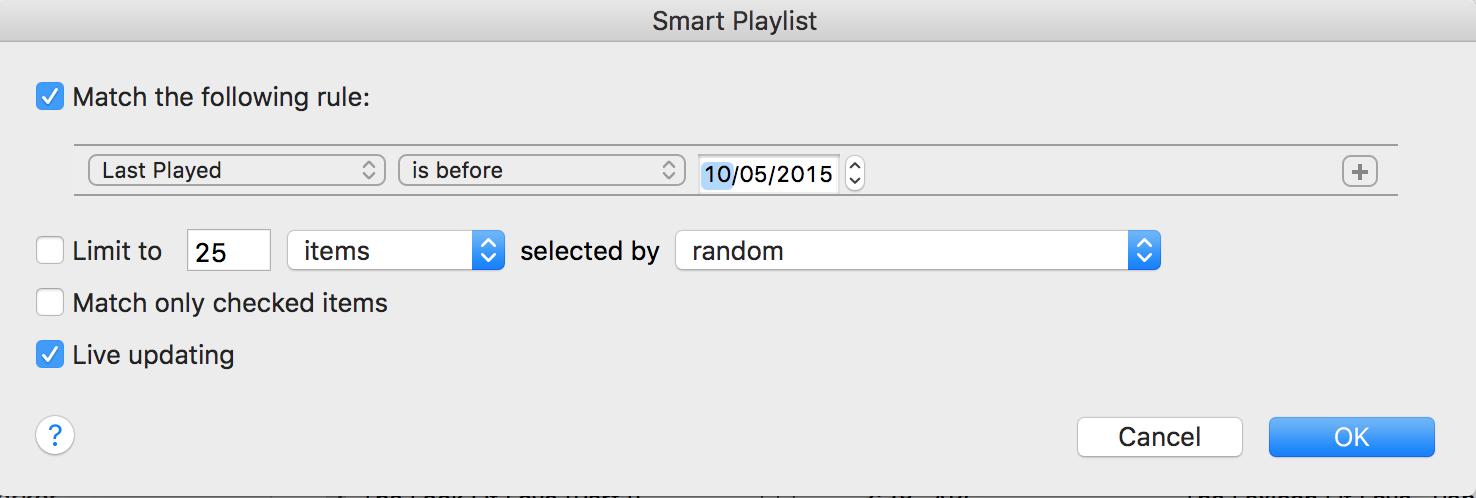1476x498 pixels.
Task: Check Match only checked items
Action: pyautogui.click(x=50, y=302)
